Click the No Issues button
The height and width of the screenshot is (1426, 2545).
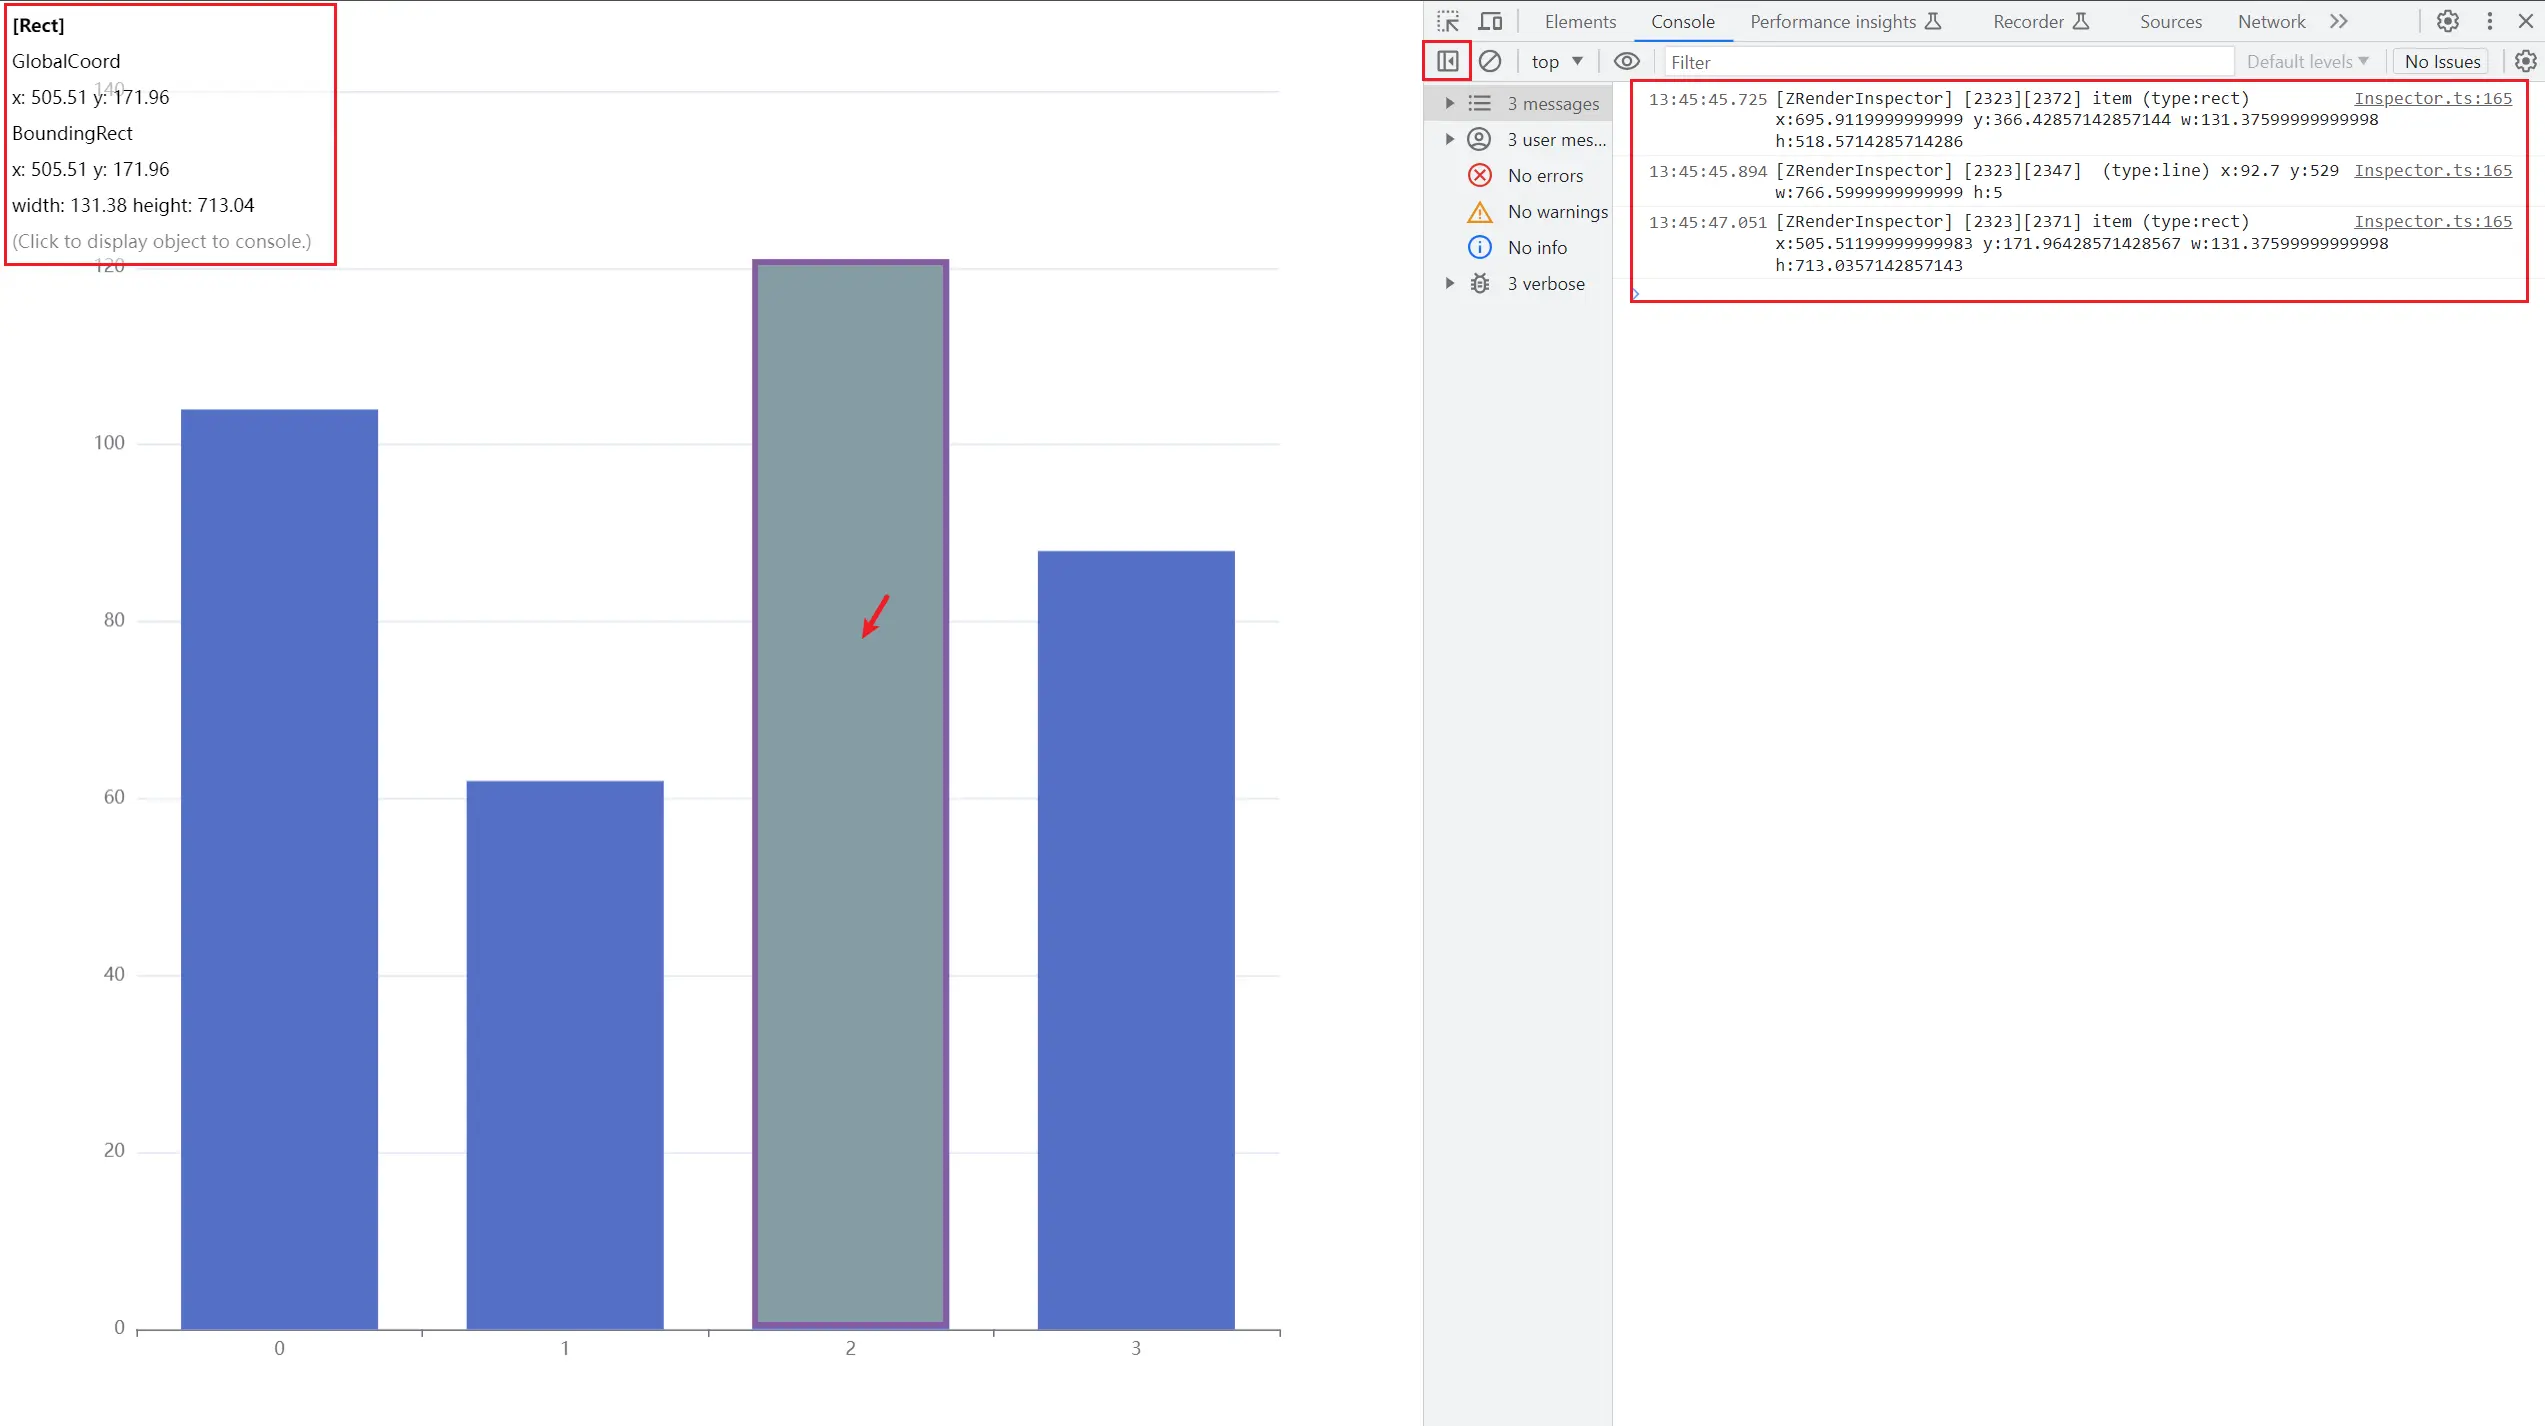(x=2442, y=61)
